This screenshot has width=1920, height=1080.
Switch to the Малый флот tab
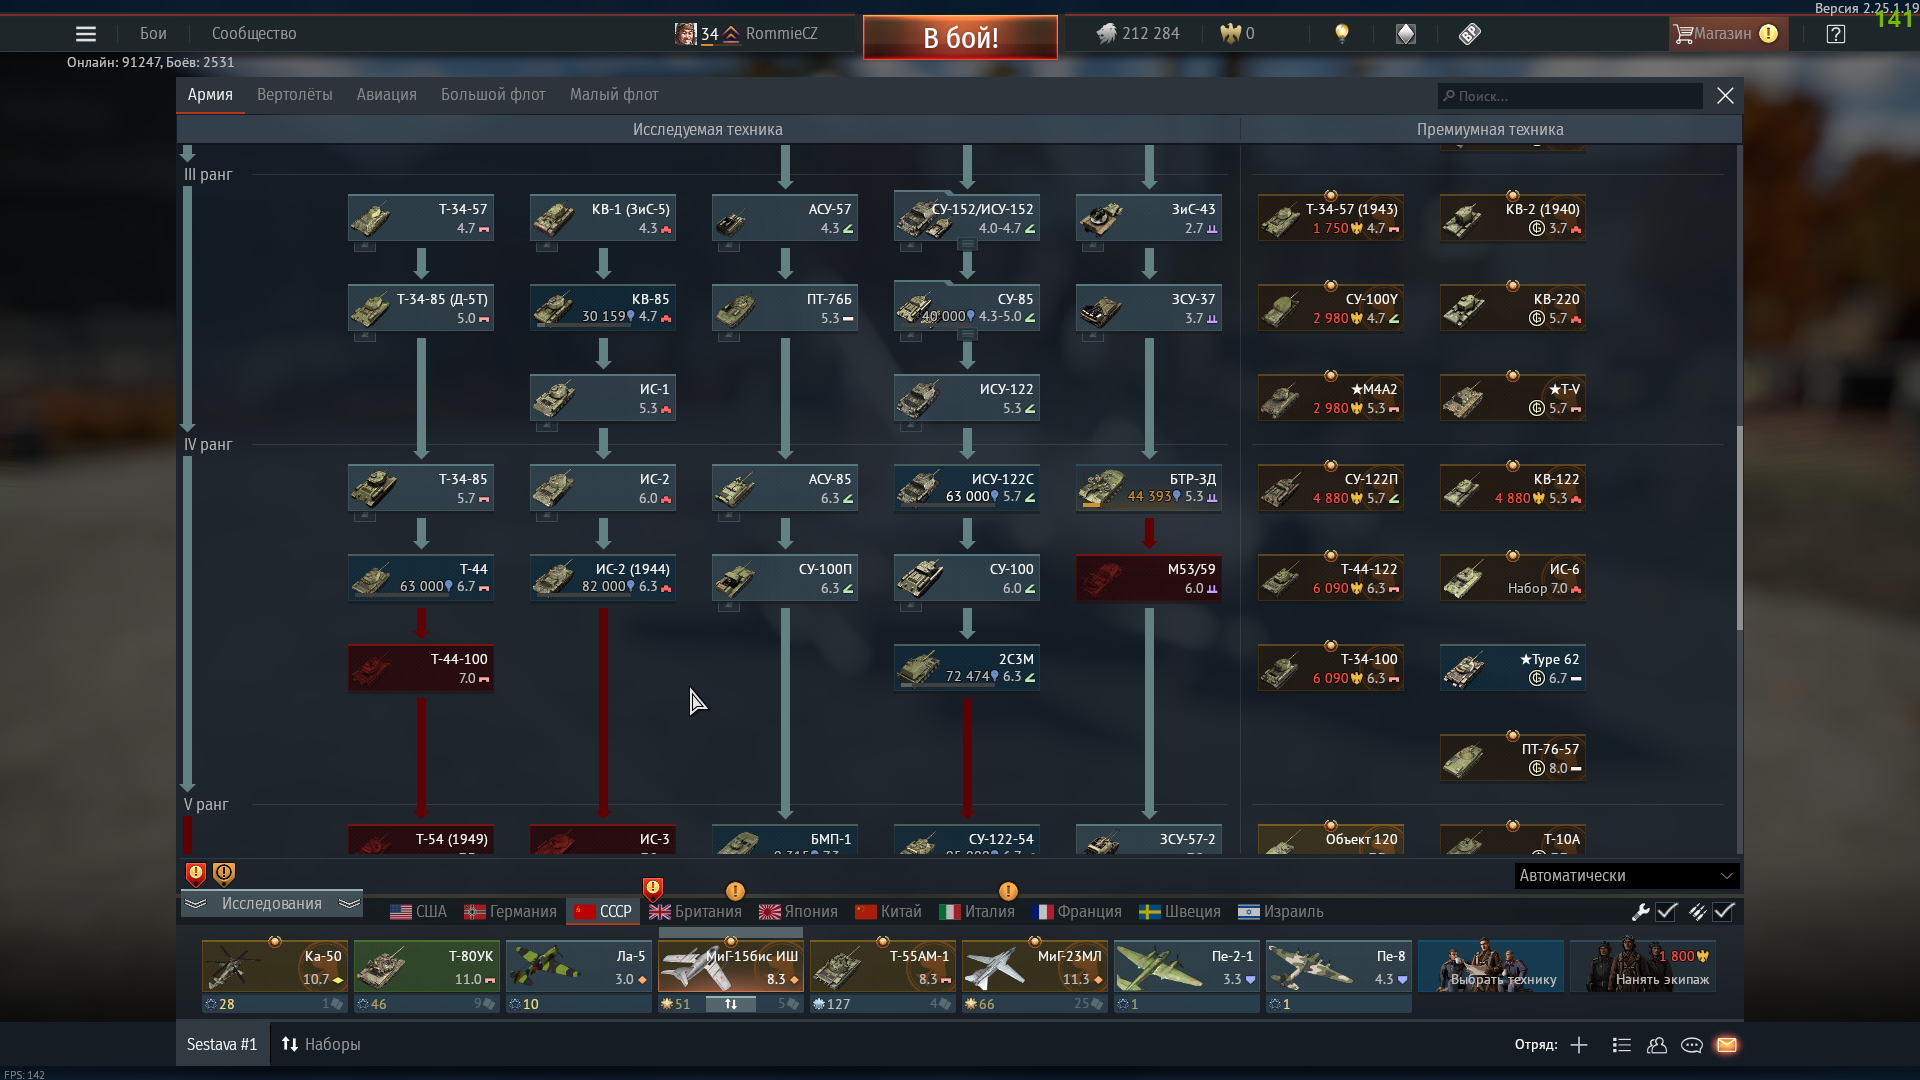point(614,95)
